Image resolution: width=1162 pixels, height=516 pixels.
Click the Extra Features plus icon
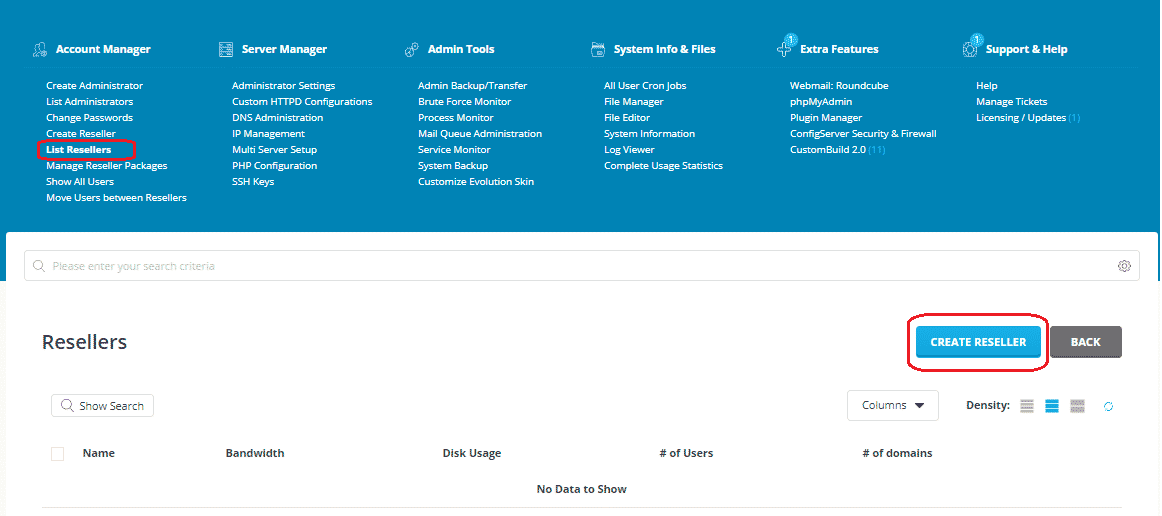[784, 50]
